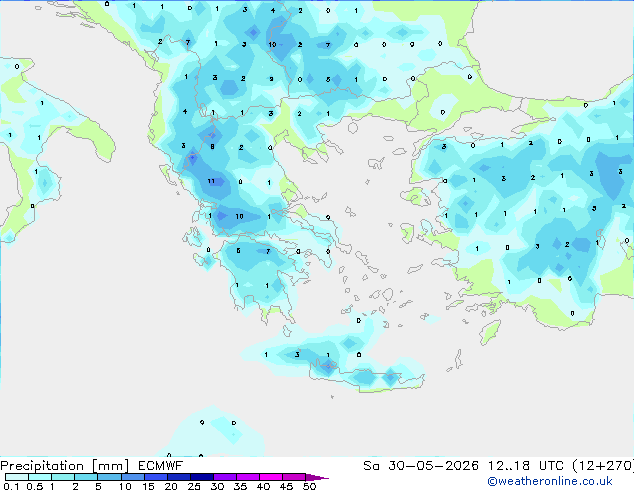Click the lightest 0.1–0.5 legend color swatch
This screenshot has height=490, width=634.
(17, 477)
